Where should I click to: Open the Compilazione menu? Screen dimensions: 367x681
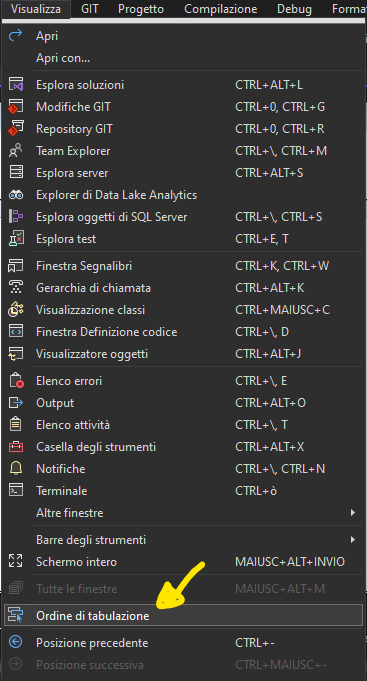click(221, 9)
